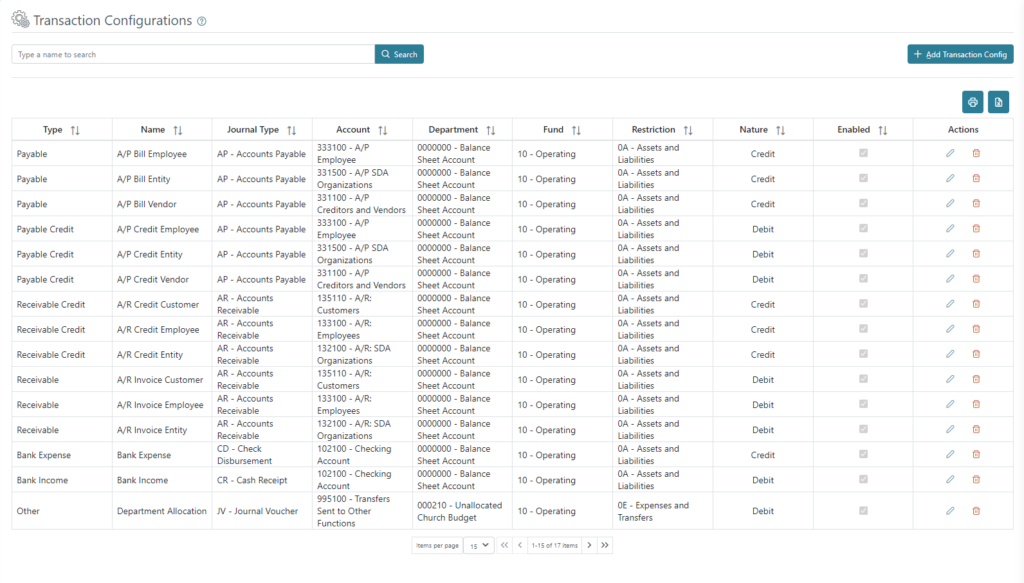1024x583 pixels.
Task: Click the gear icon beside Transaction Configurations
Action: (20, 19)
